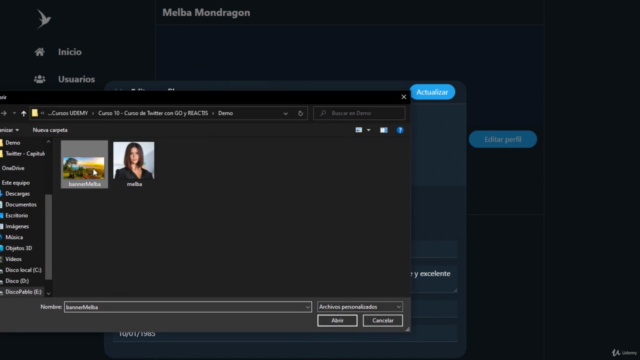The width and height of the screenshot is (640, 360).
Task: Click the navigation pane scrollbar thumb
Action: tap(48, 237)
